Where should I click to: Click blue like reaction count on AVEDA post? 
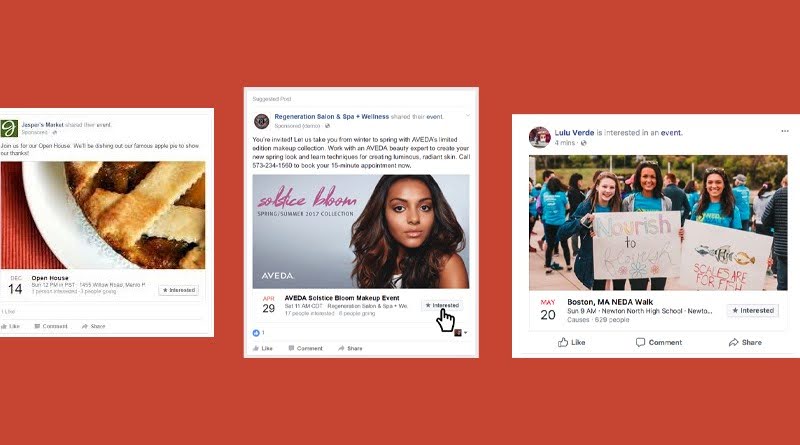[259, 333]
